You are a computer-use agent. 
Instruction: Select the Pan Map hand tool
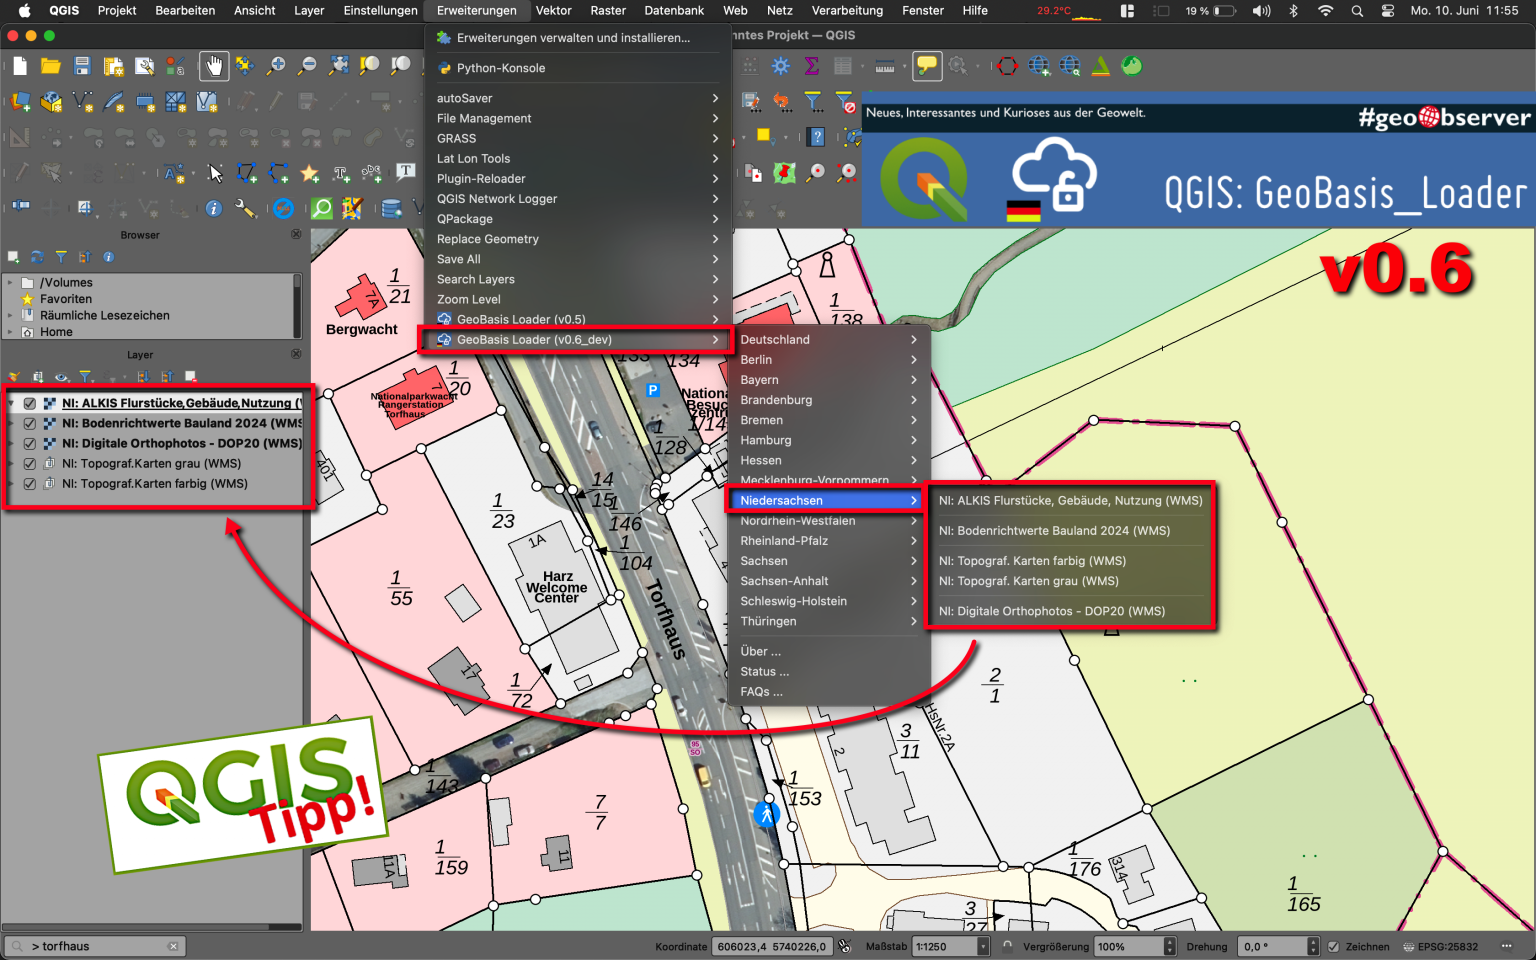pos(213,66)
